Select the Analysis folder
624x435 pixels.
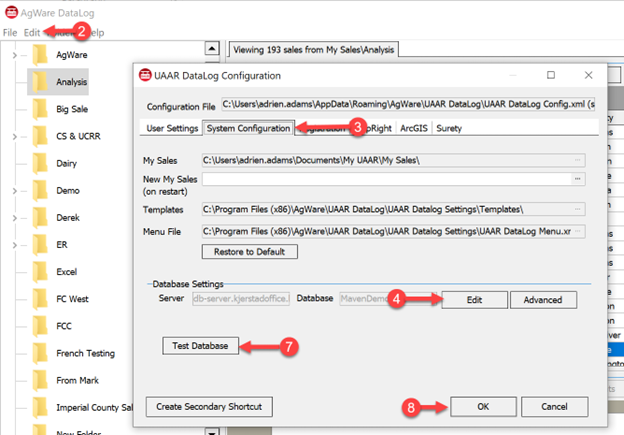(x=72, y=82)
